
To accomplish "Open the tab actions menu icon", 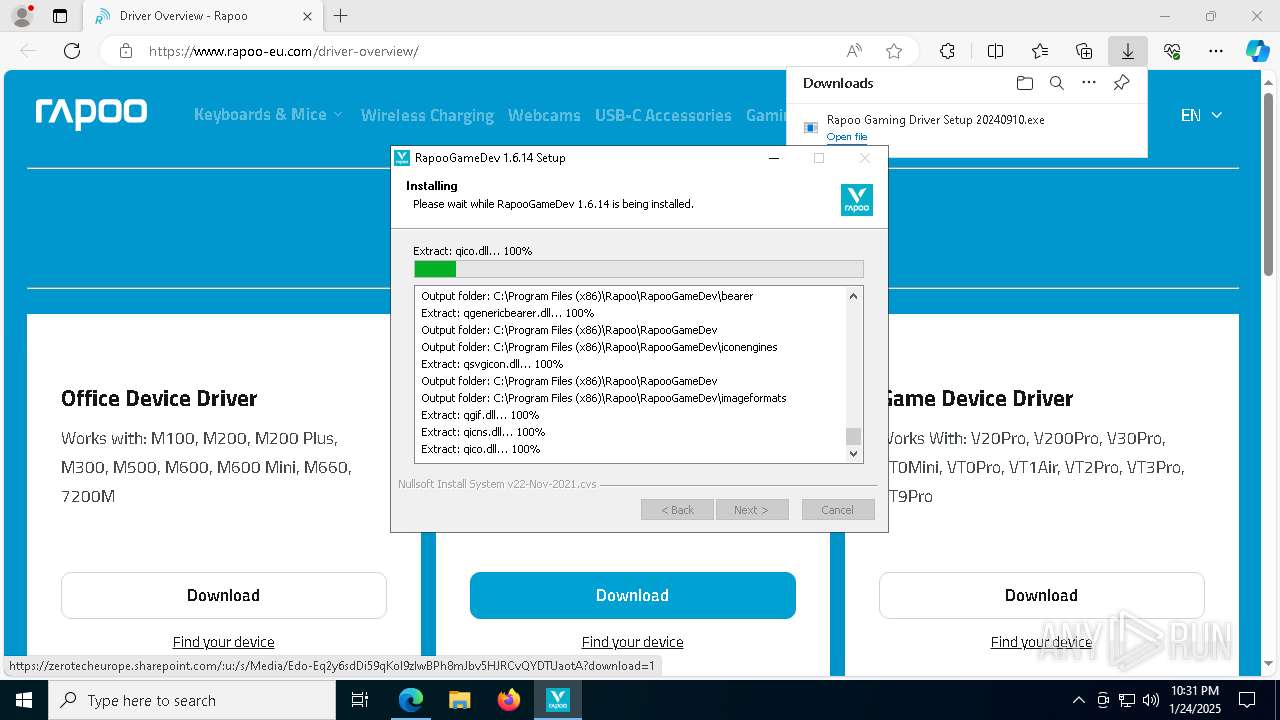I will (60, 16).
